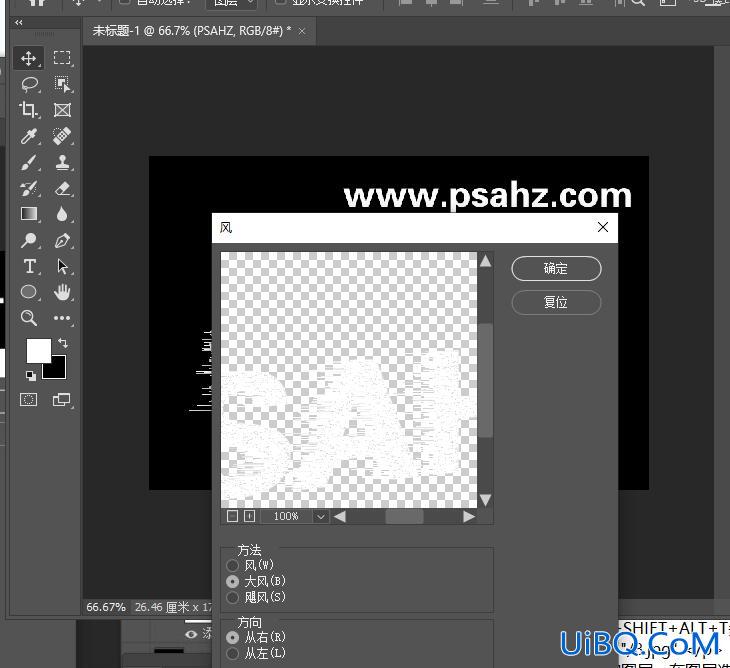Toggle Quick Mask mode
730x668 pixels.
pyautogui.click(x=28, y=399)
